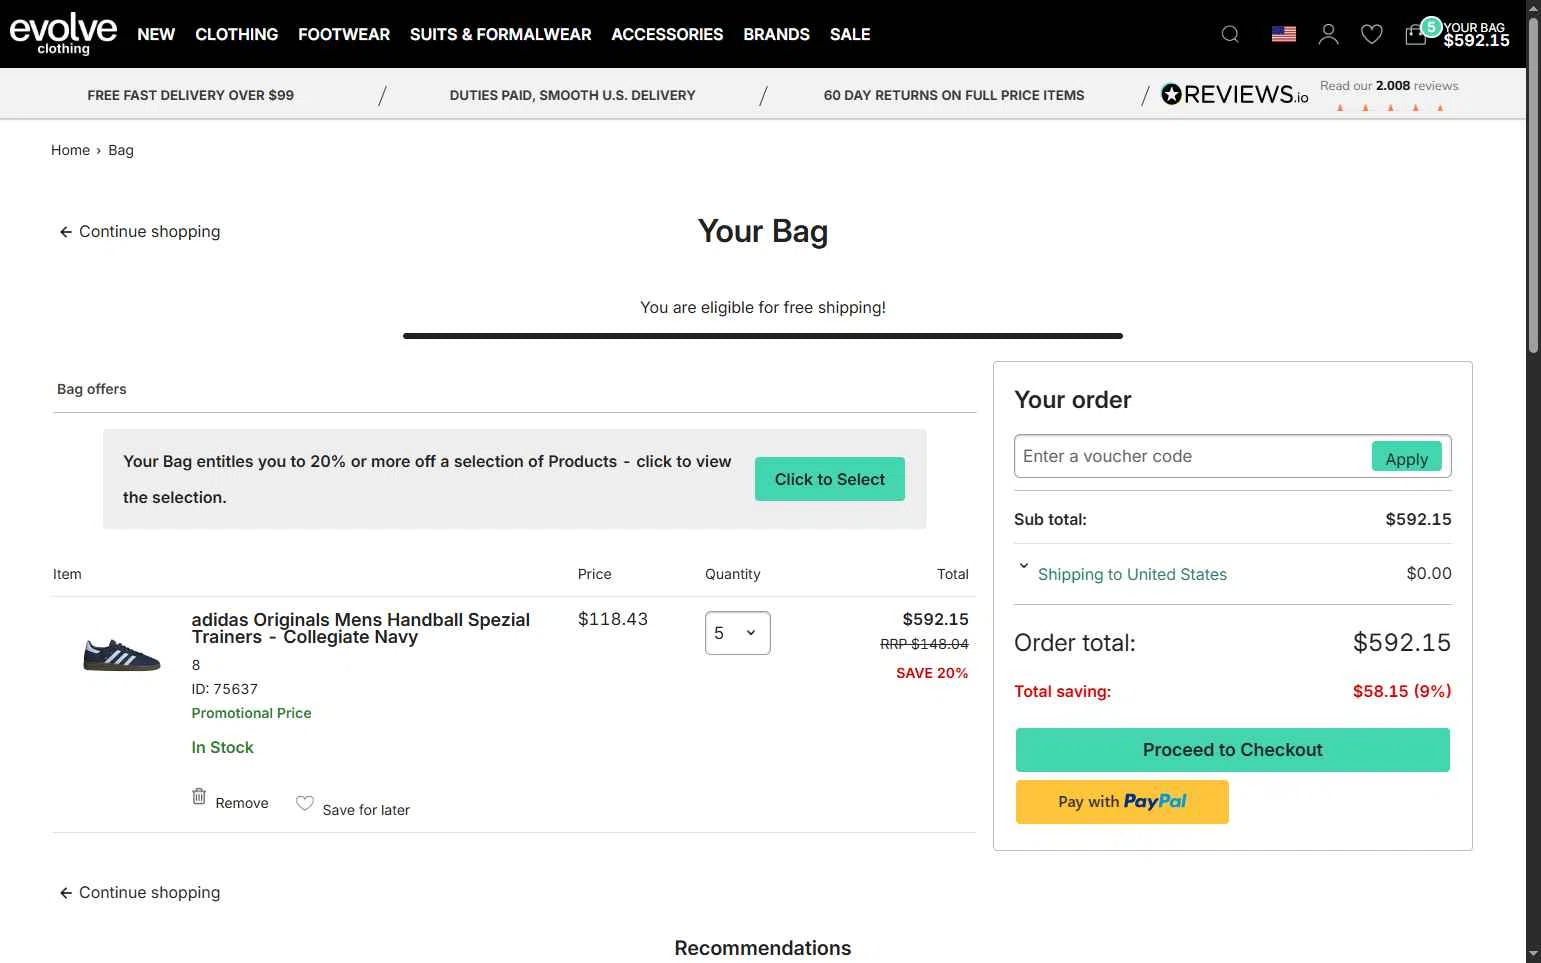1541x963 pixels.
Task: Click the In Stock status text
Action: point(222,747)
